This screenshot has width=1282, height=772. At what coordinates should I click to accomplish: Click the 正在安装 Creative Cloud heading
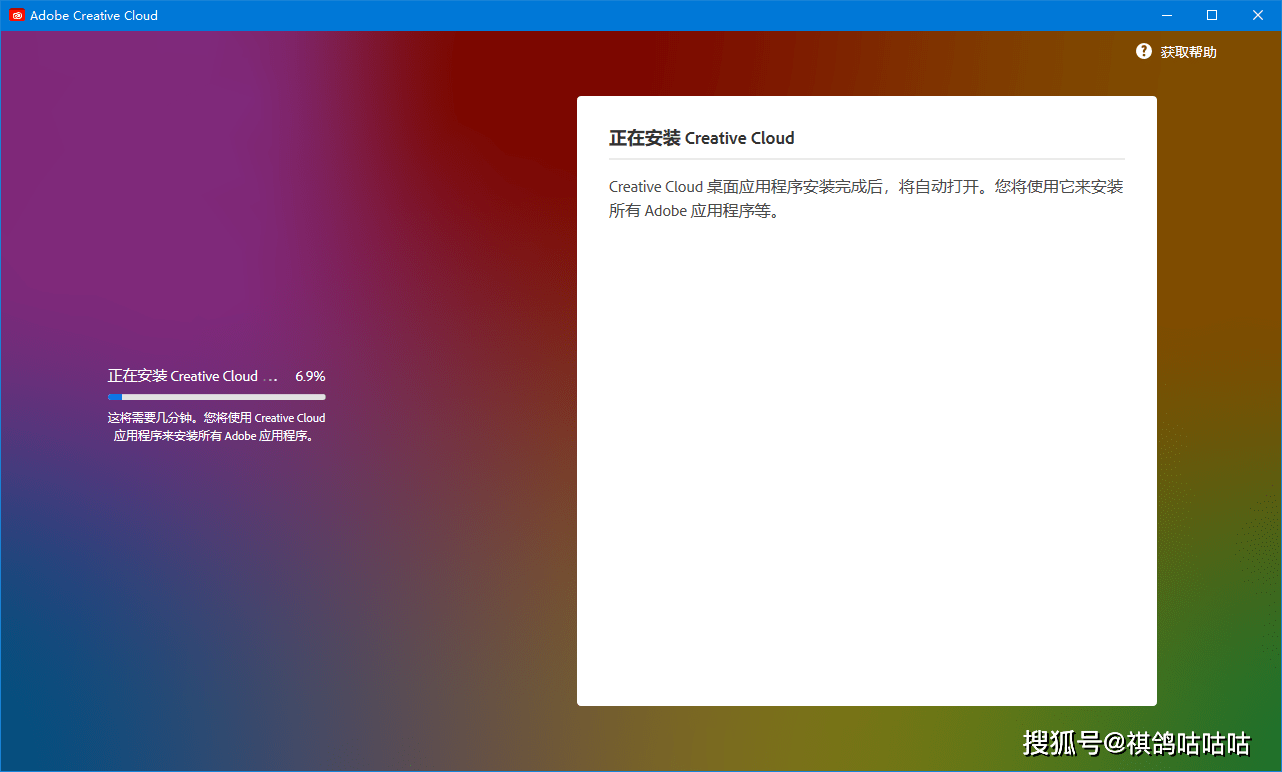coord(701,138)
